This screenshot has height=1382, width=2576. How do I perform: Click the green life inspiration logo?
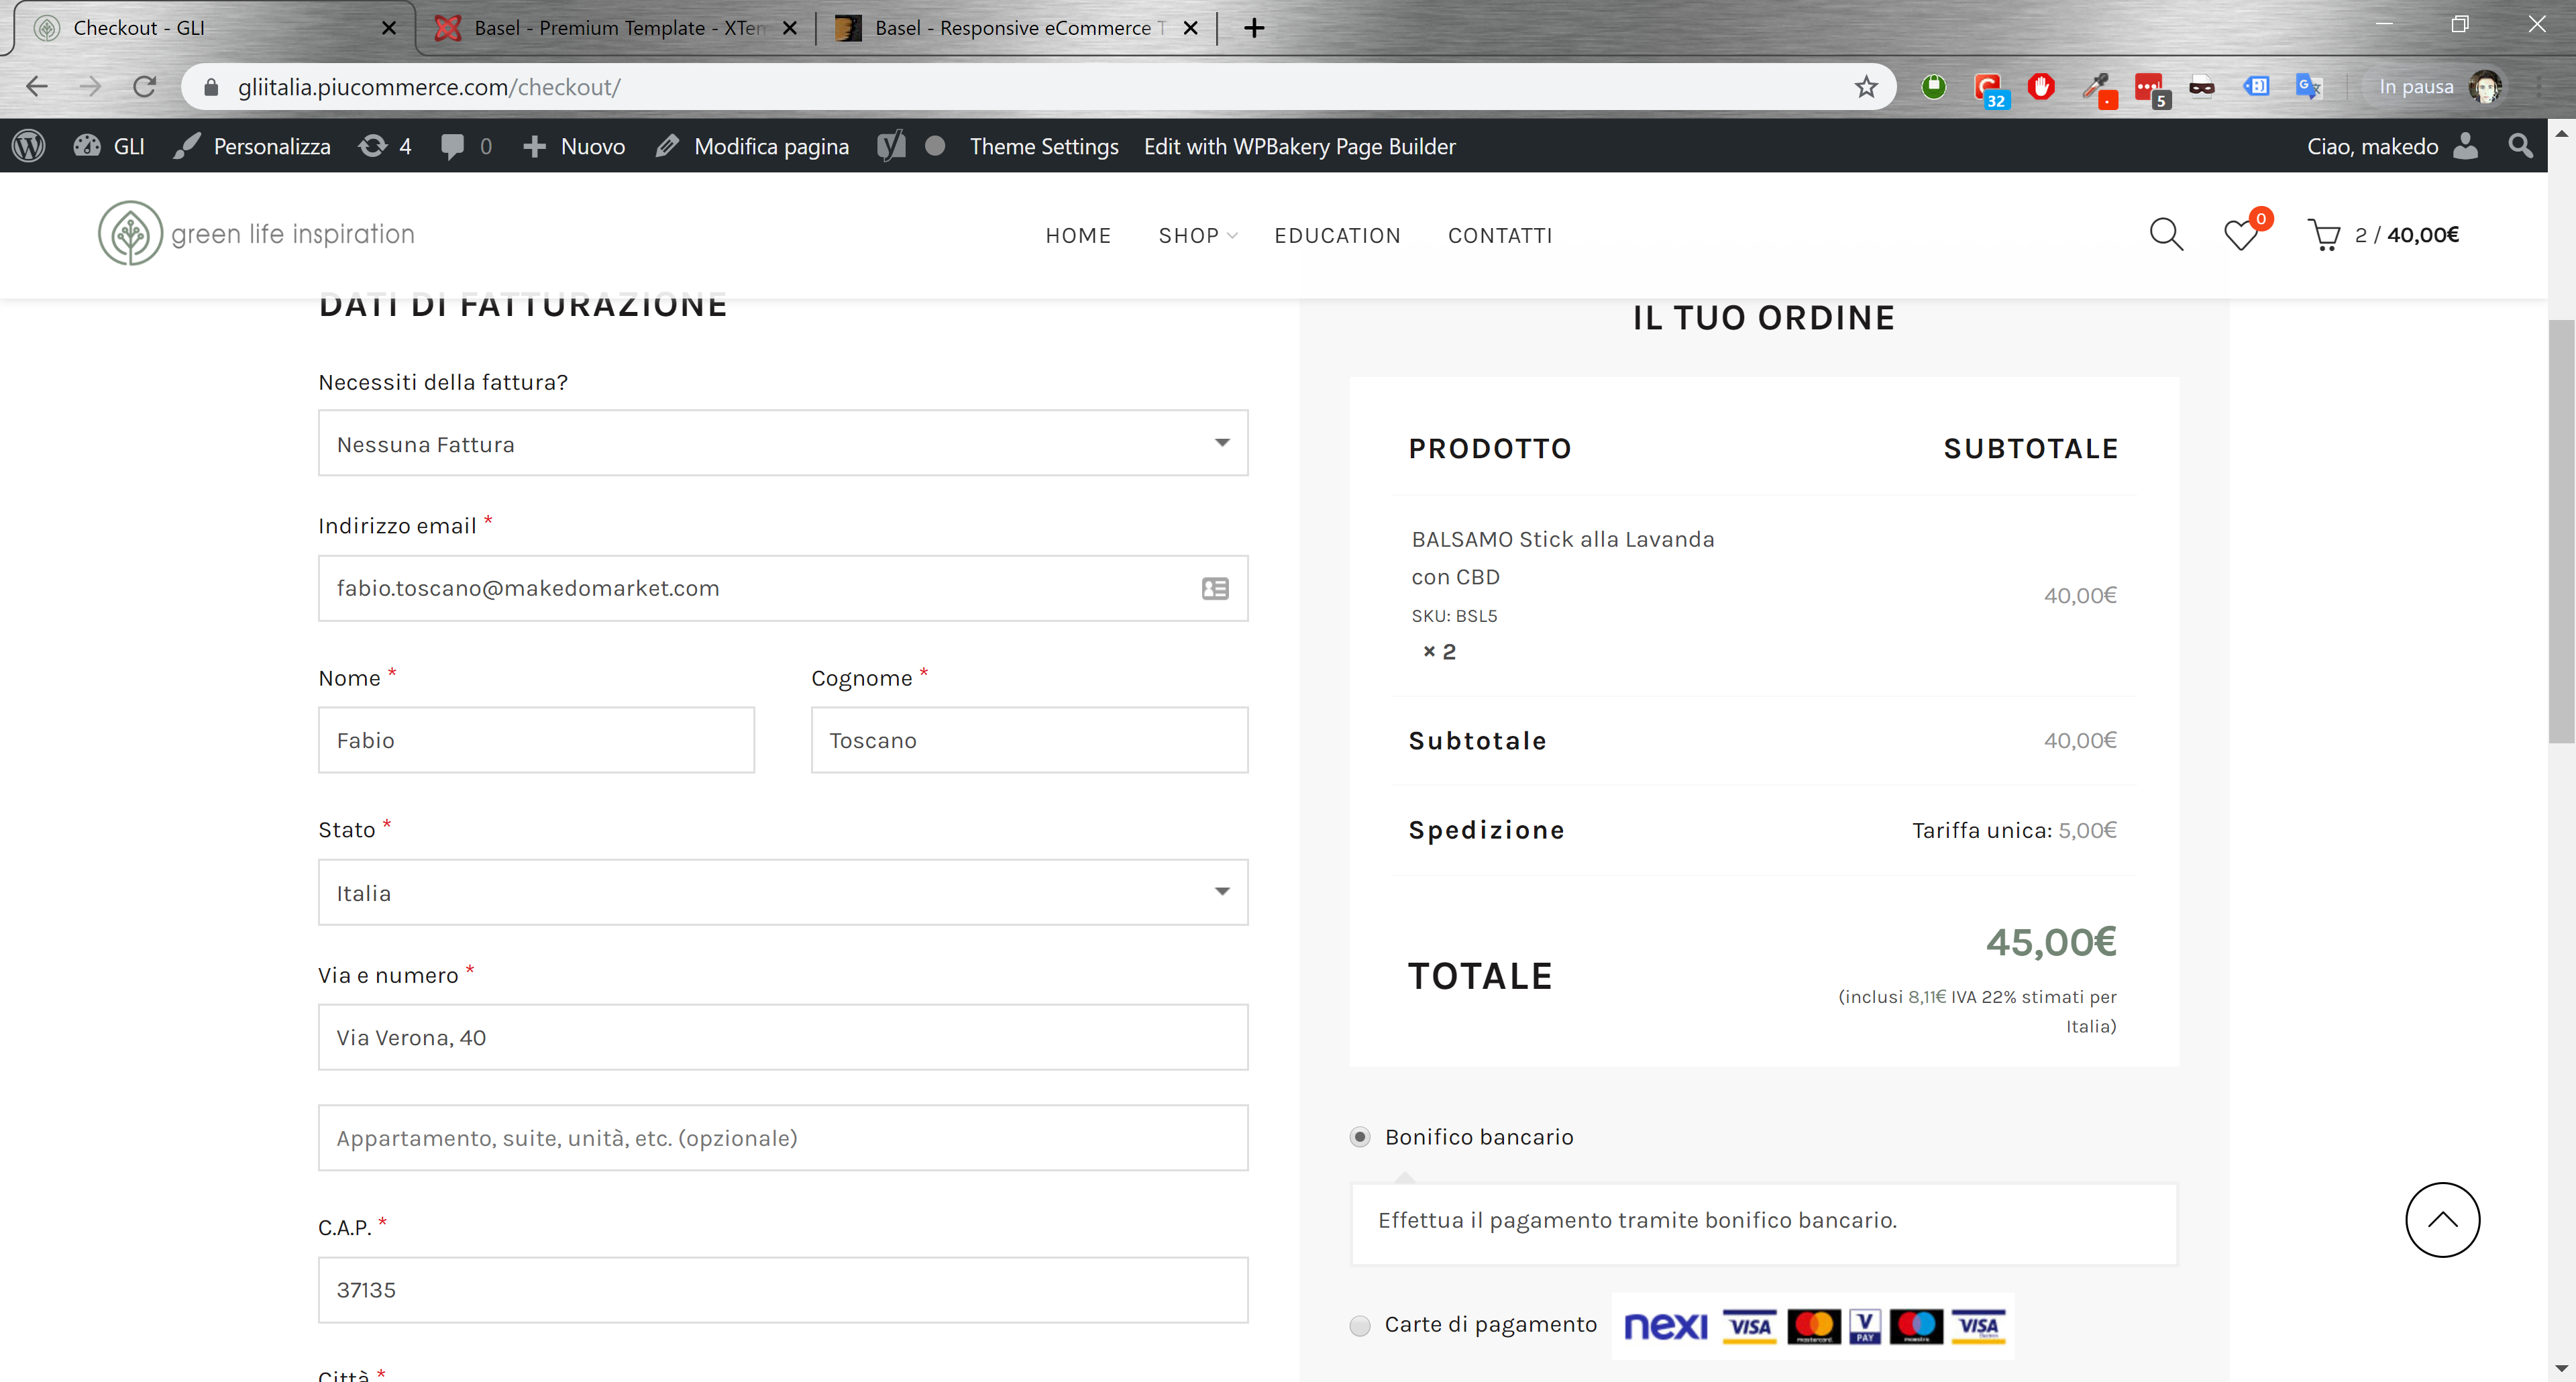coord(256,234)
